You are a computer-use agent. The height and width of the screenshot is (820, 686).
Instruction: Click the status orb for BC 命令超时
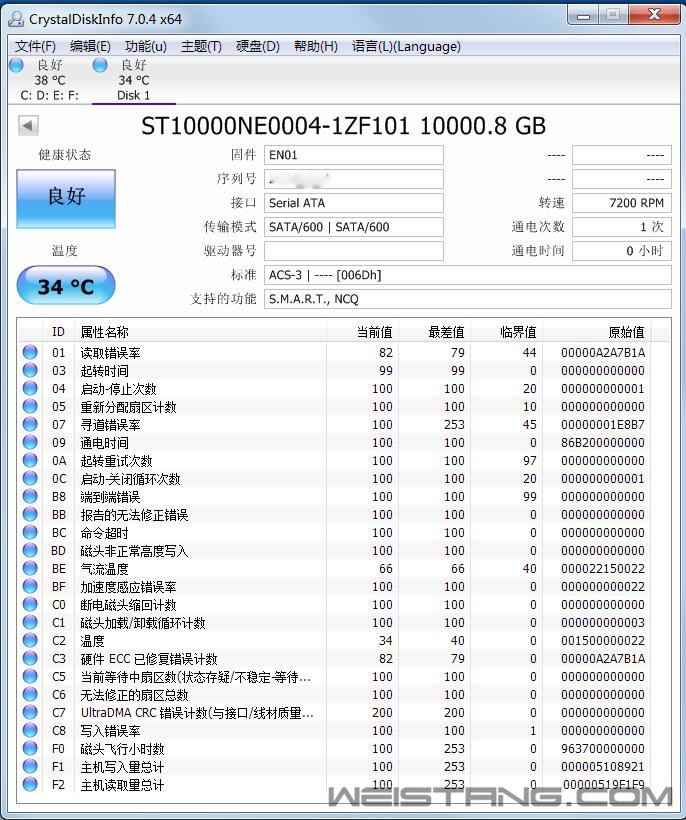click(x=30, y=532)
